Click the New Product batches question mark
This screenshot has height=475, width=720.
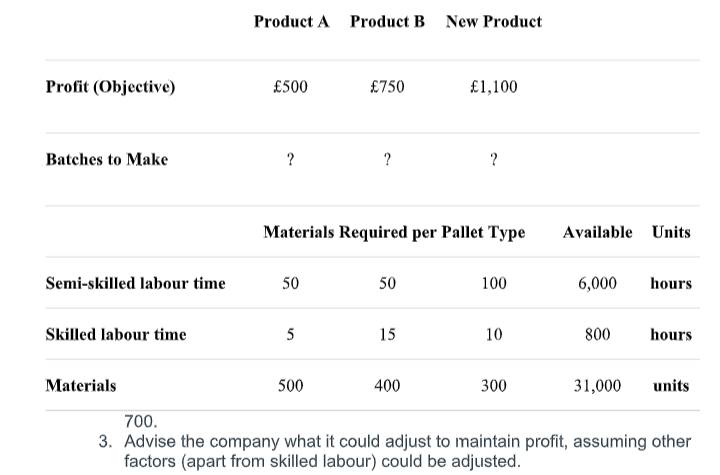pyautogui.click(x=494, y=159)
